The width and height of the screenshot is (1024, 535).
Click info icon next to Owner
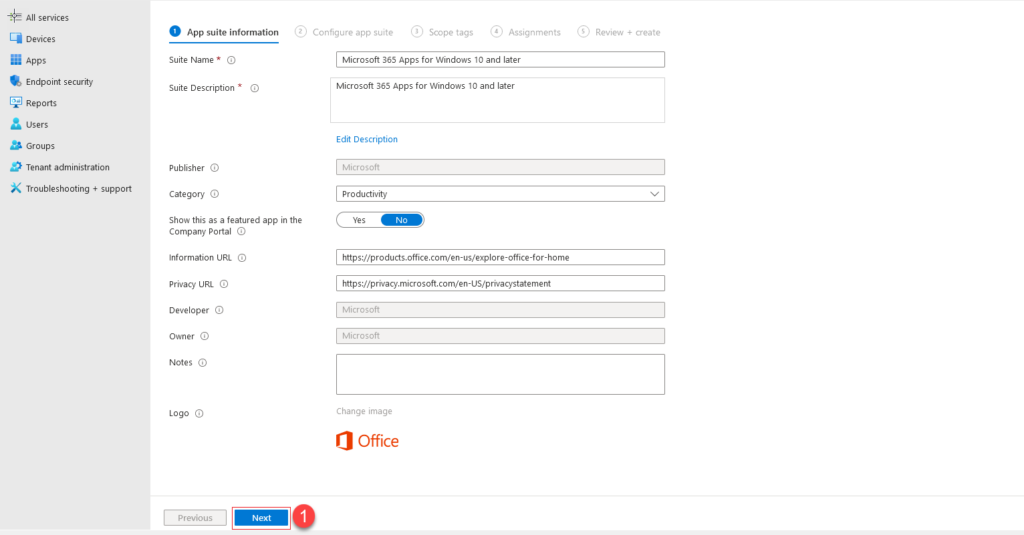click(204, 336)
